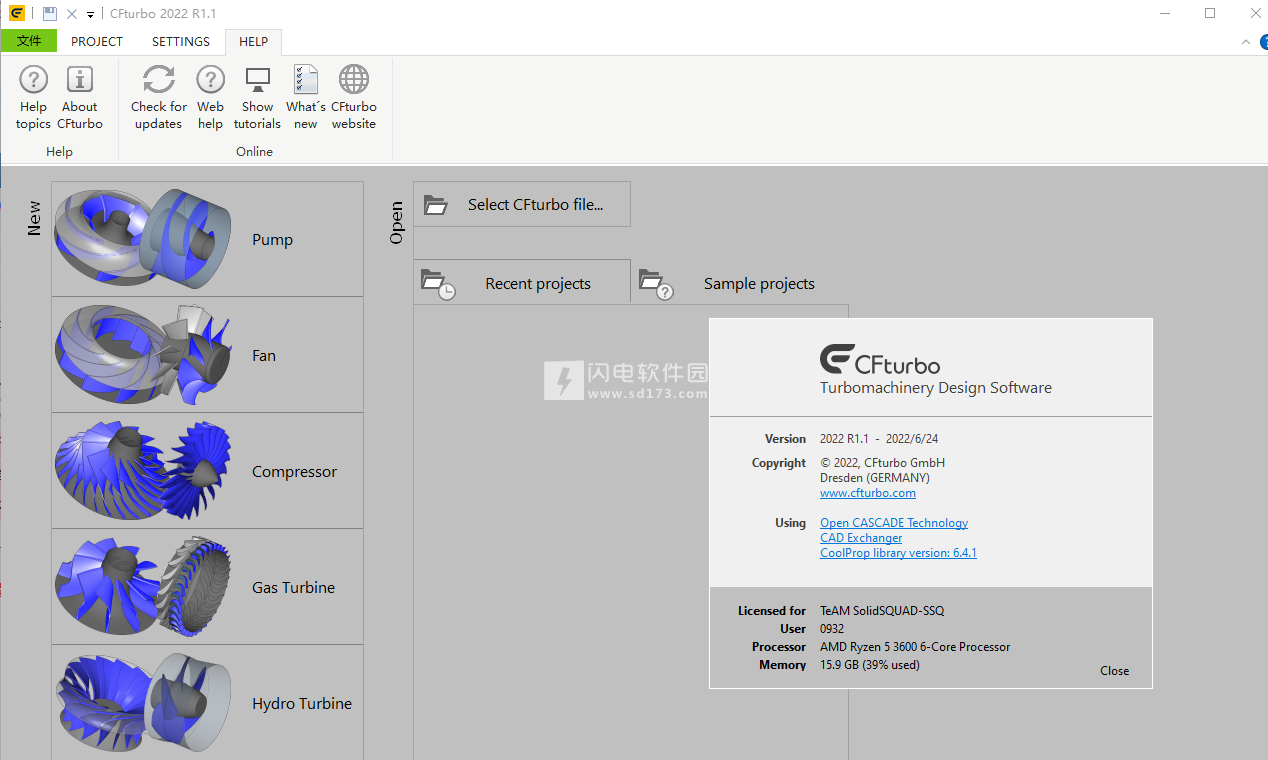Click the save icon in quick access toolbar
The height and width of the screenshot is (760, 1268).
49,14
